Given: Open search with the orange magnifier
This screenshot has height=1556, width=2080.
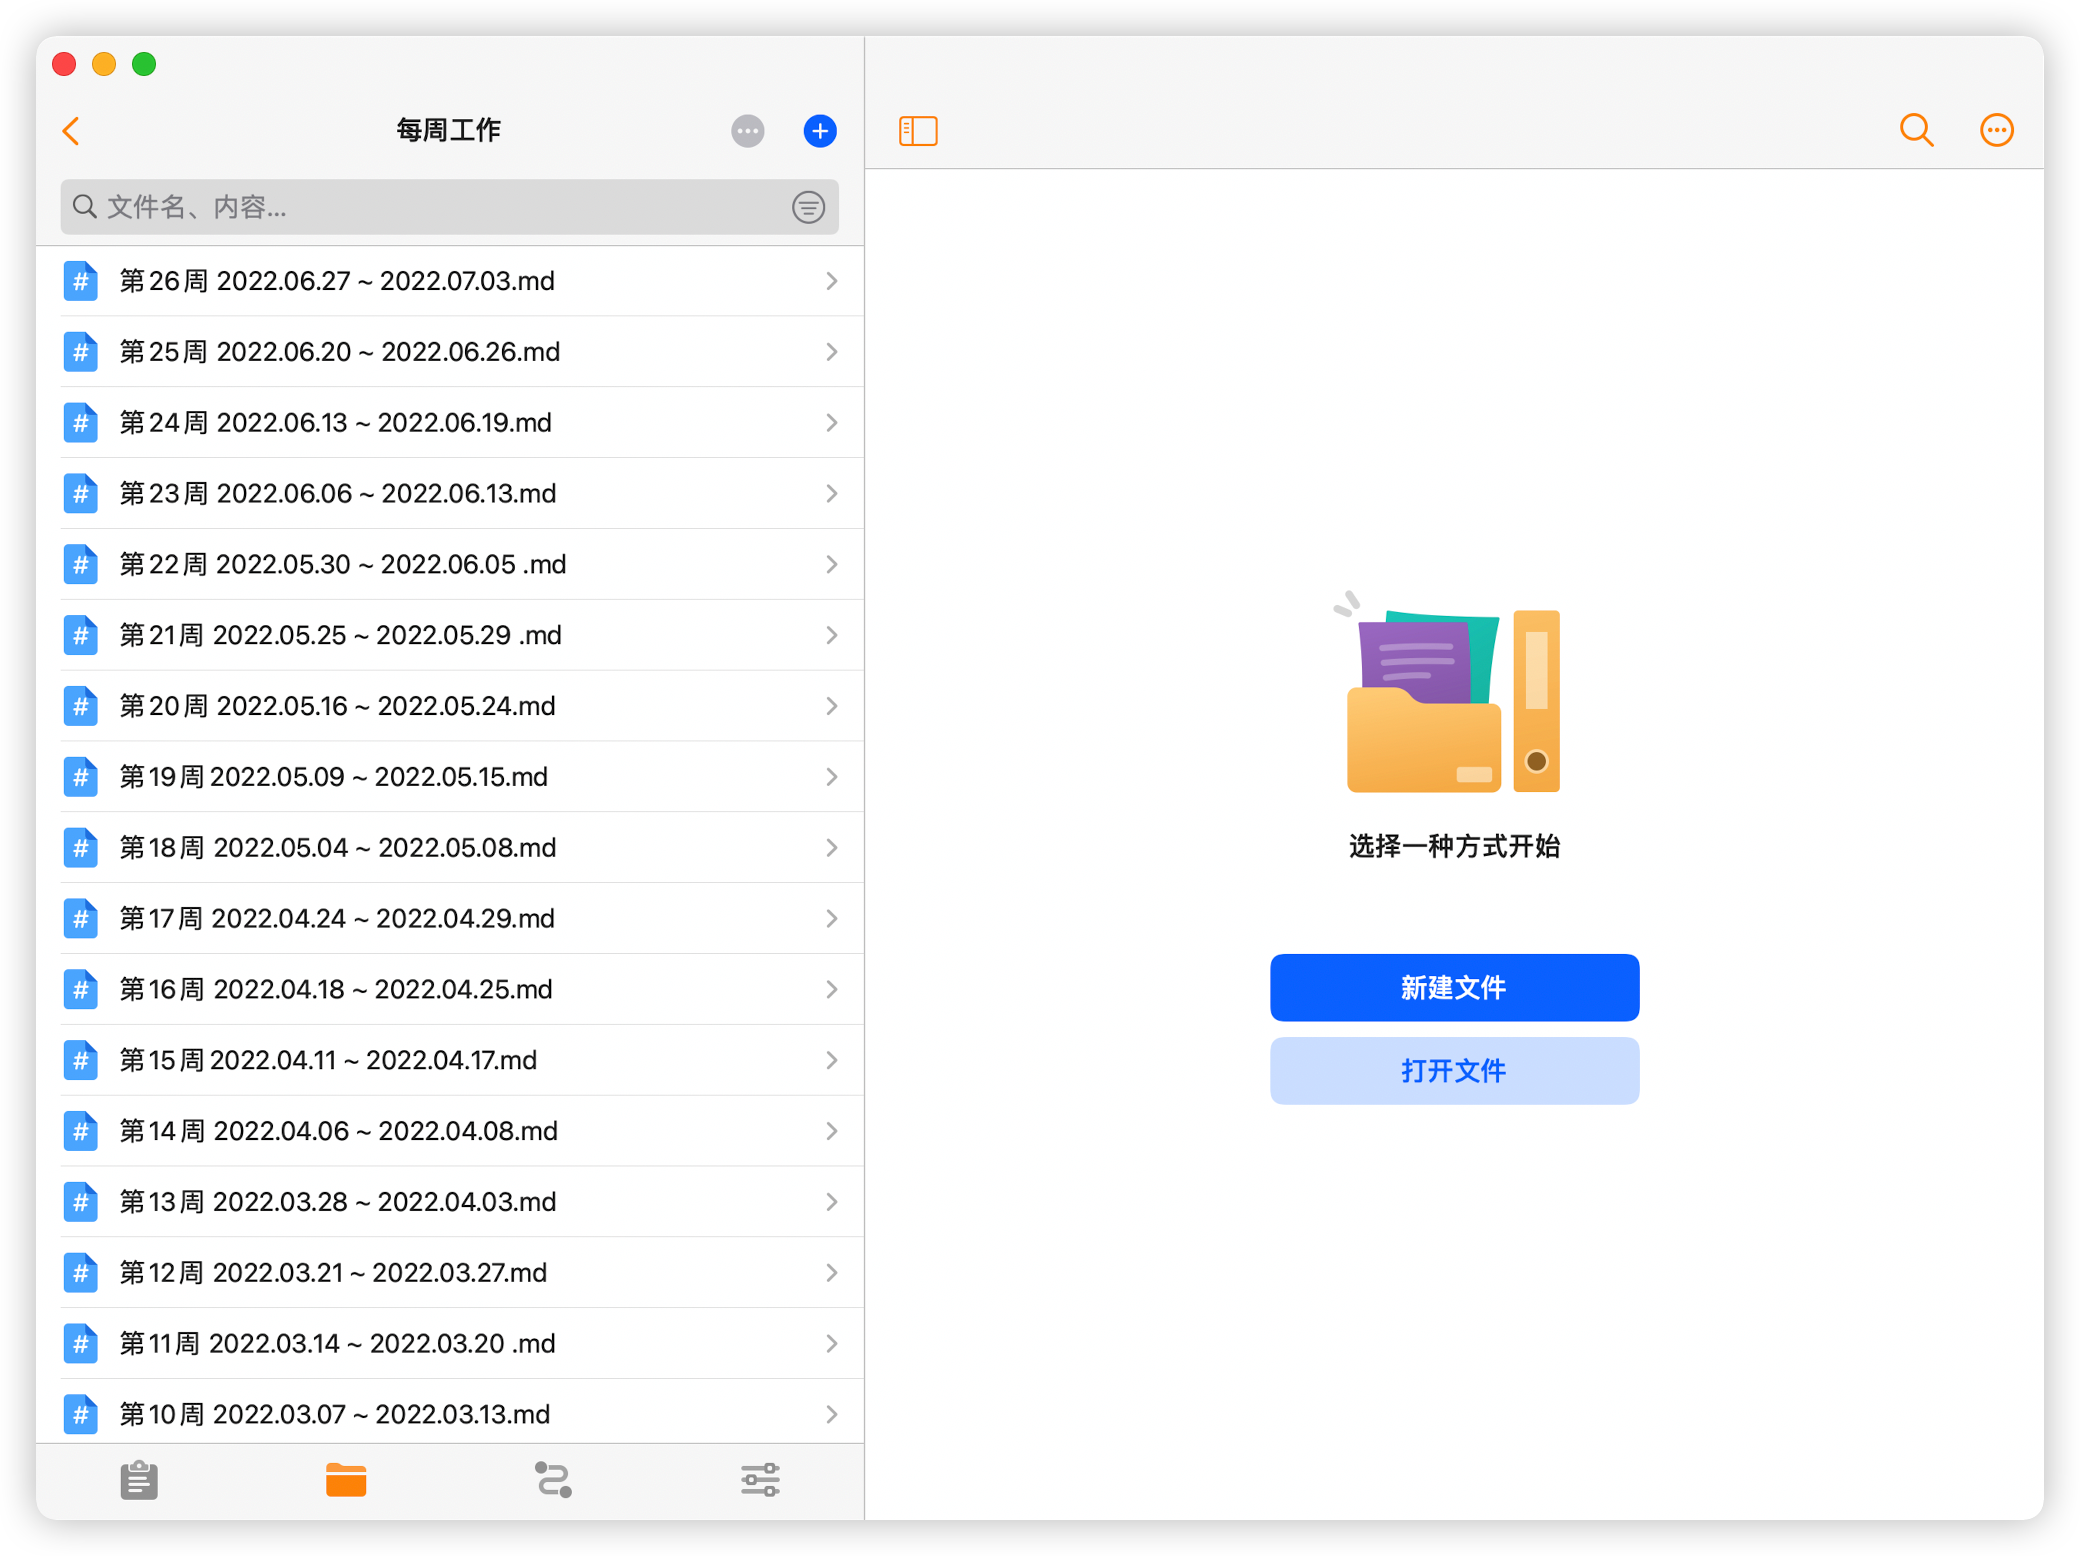Looking at the screenshot, I should coord(1916,131).
